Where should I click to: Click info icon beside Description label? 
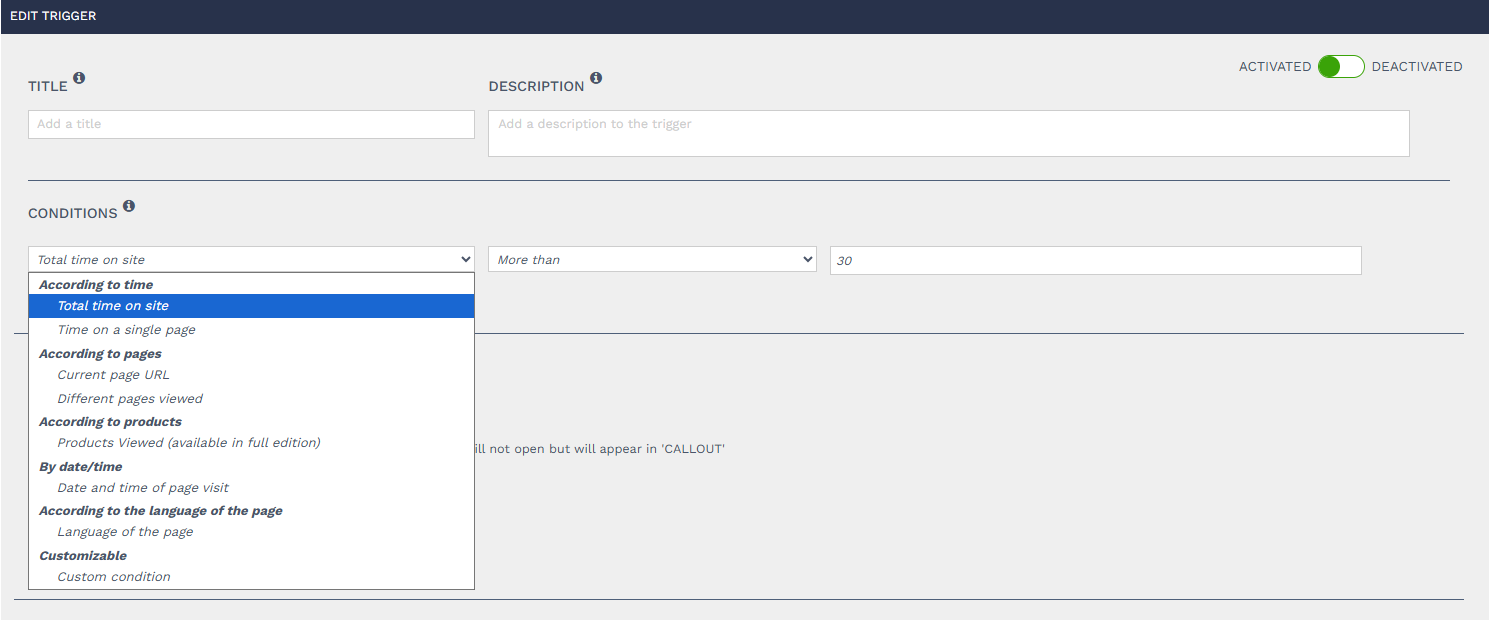point(596,78)
